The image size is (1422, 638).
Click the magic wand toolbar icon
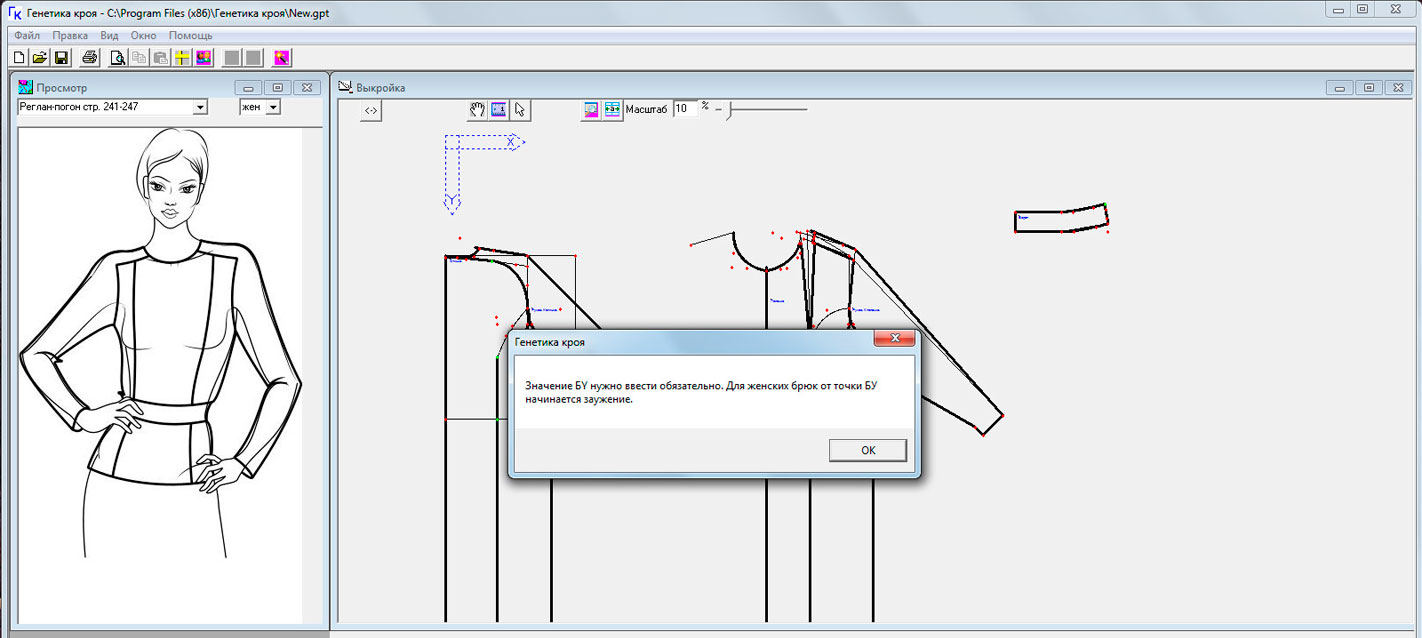click(282, 57)
